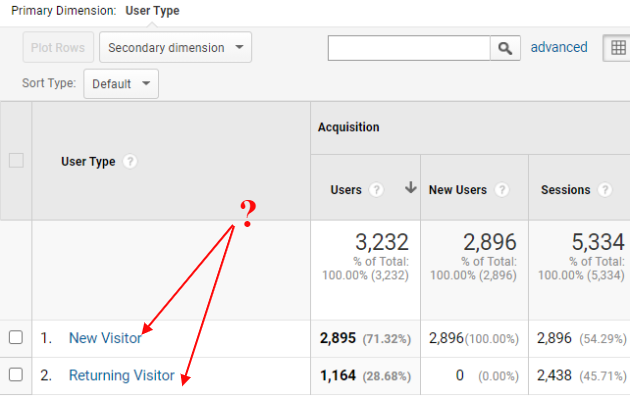
Task: Select the User Type primary dimension
Action: coord(152,11)
